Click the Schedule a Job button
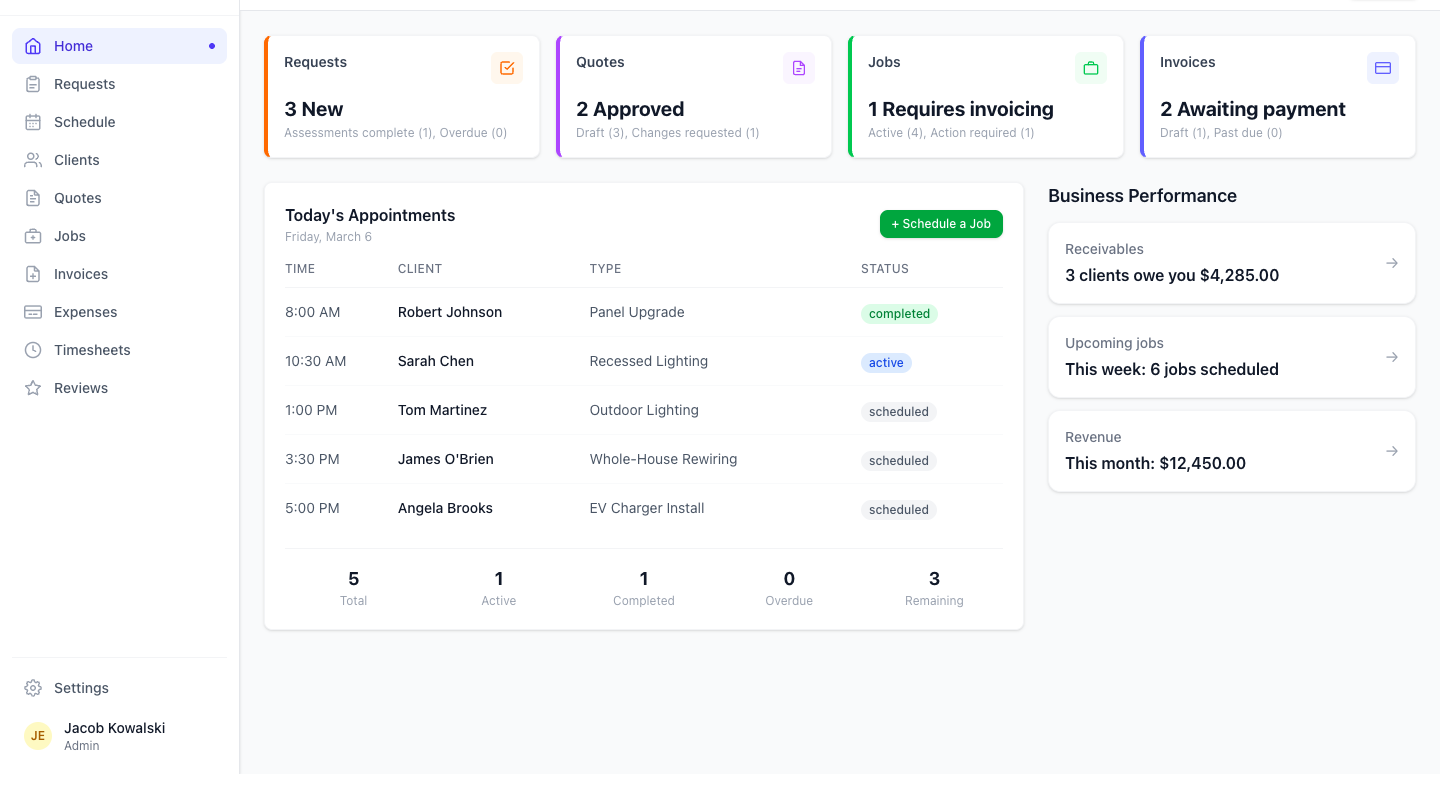Image resolution: width=1440 pixels, height=810 pixels. (941, 224)
